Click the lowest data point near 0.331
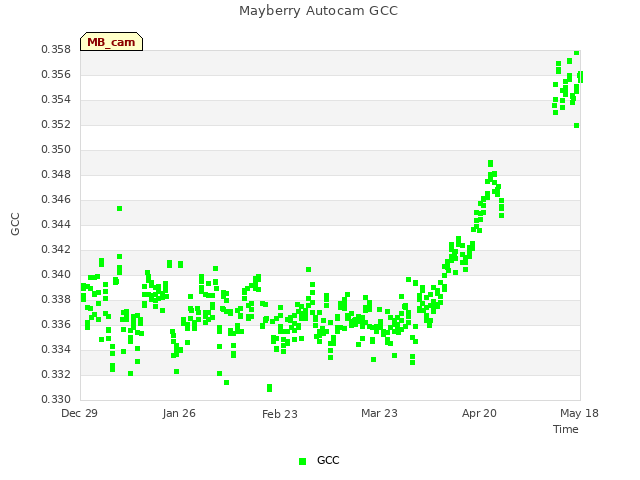This screenshot has height=480, width=640. point(269,388)
